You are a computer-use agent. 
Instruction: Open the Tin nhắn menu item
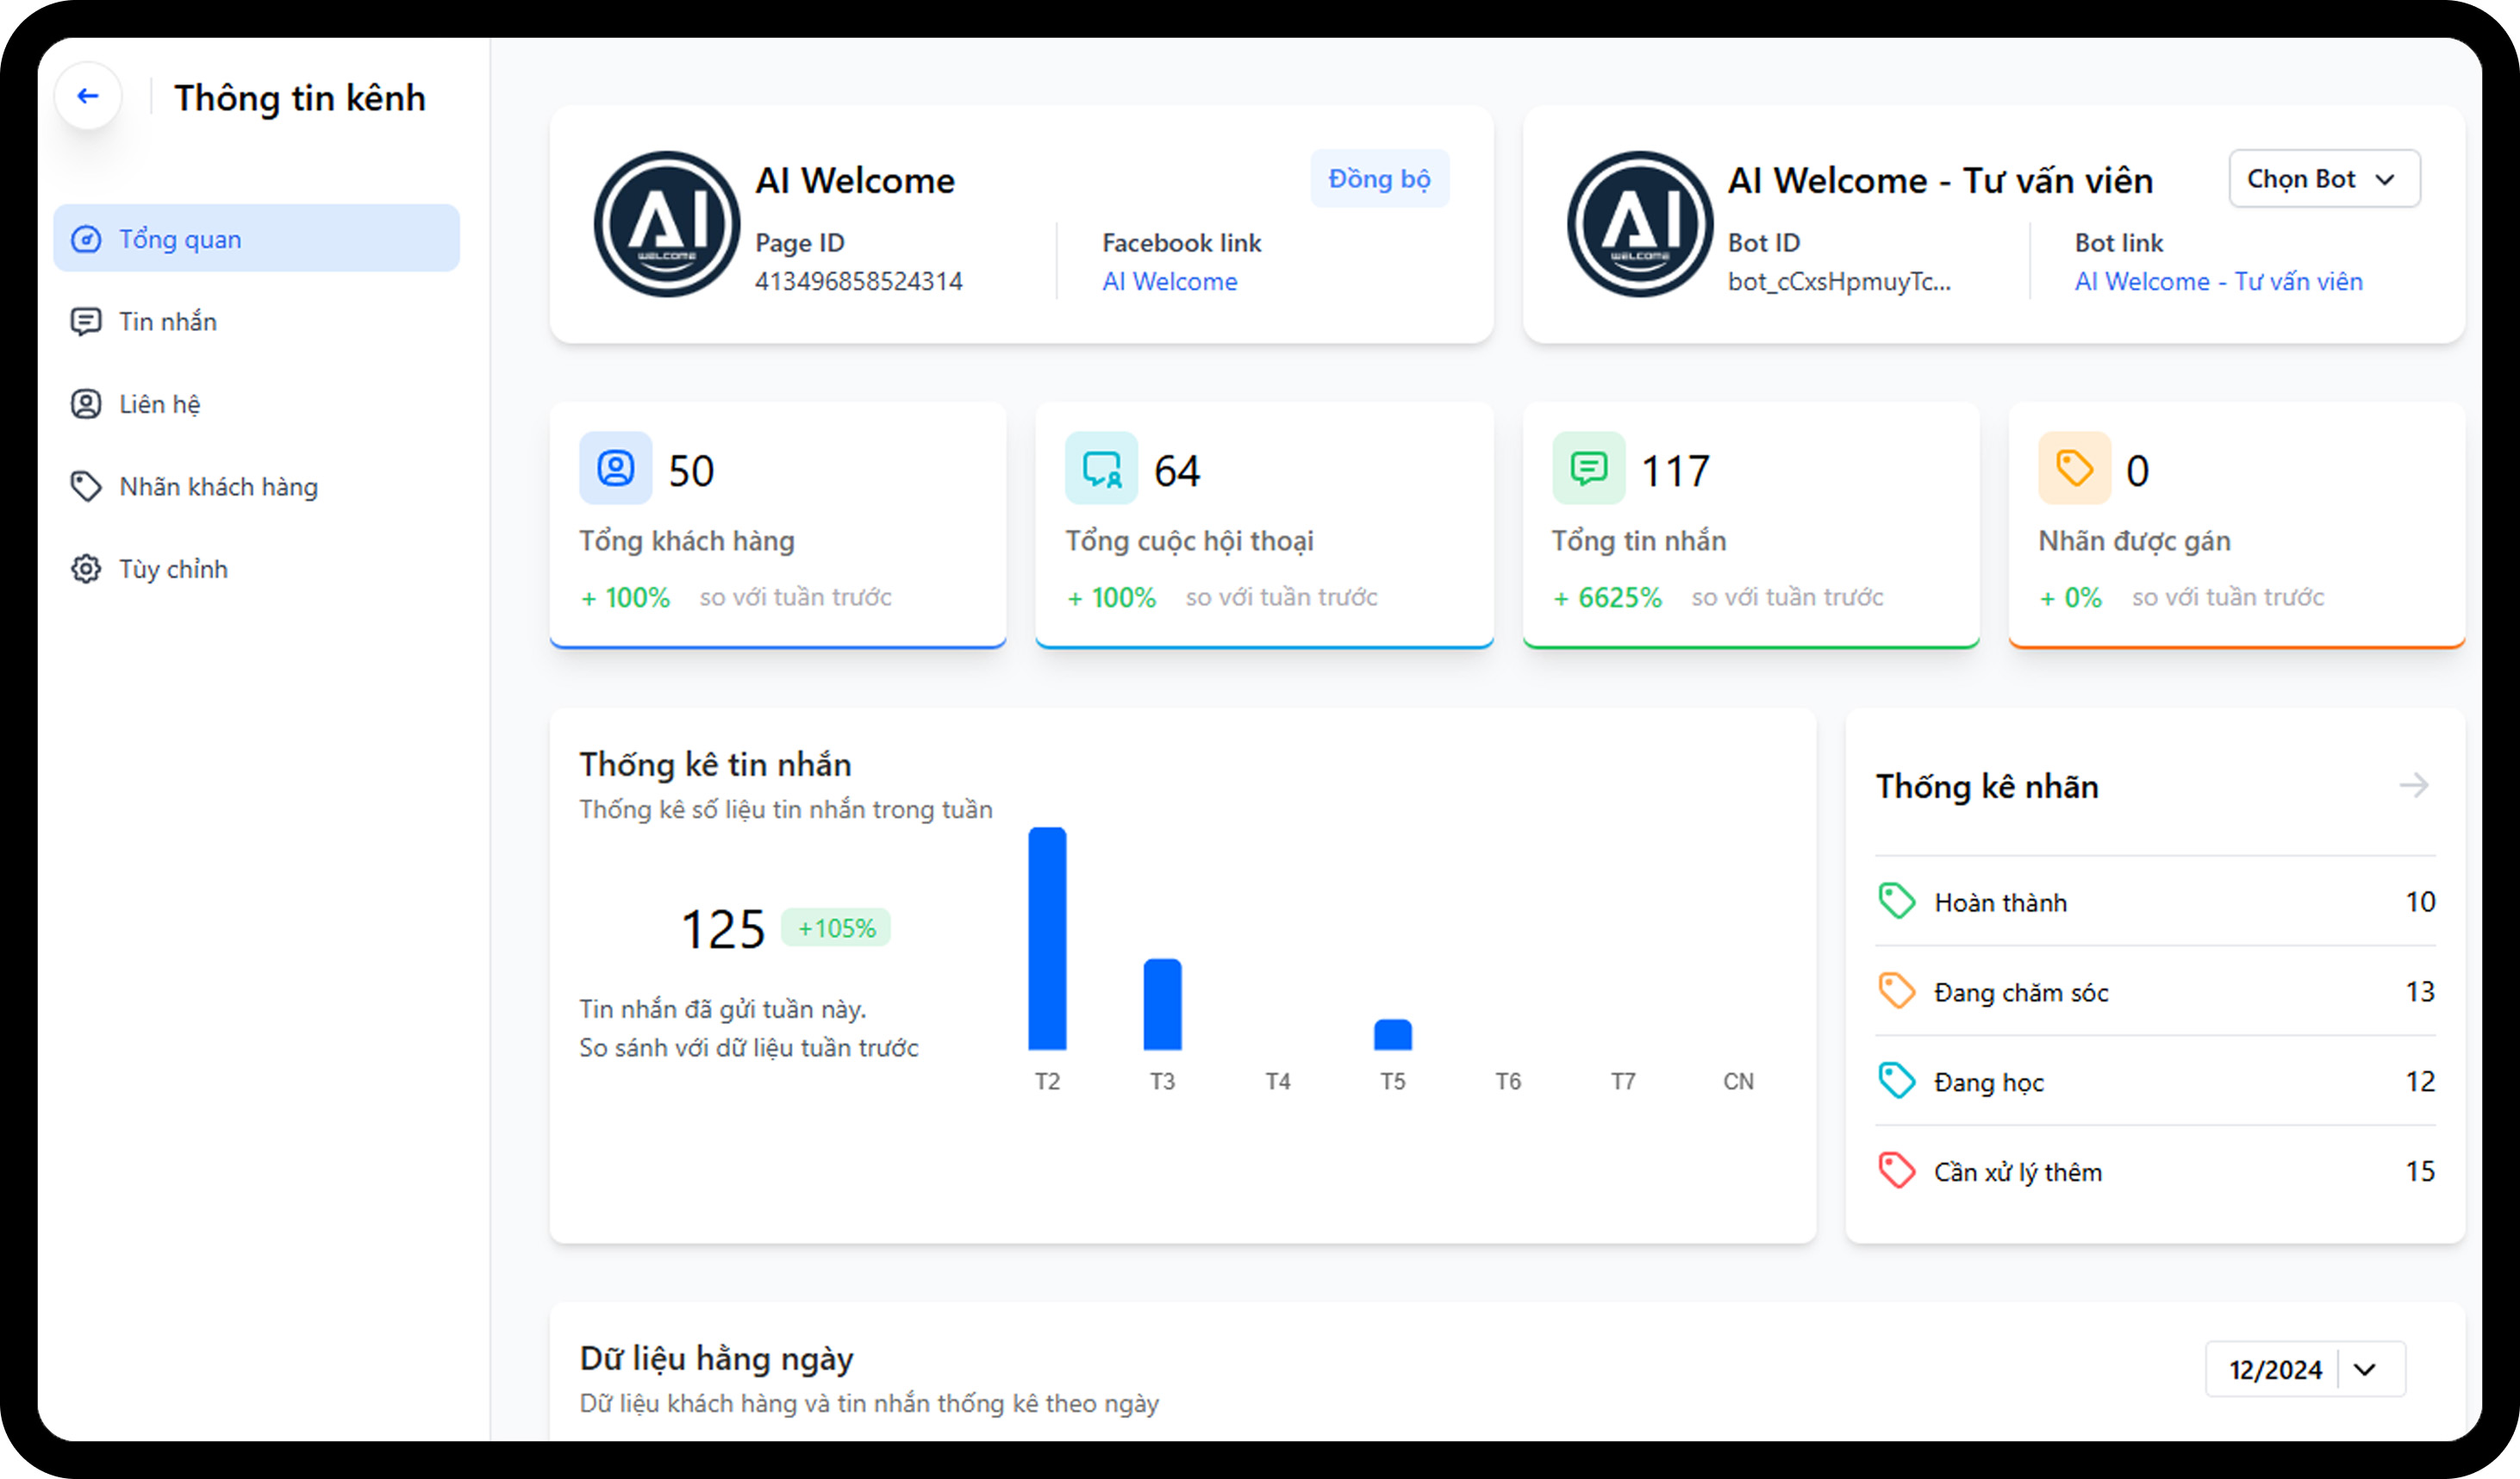click(x=167, y=321)
